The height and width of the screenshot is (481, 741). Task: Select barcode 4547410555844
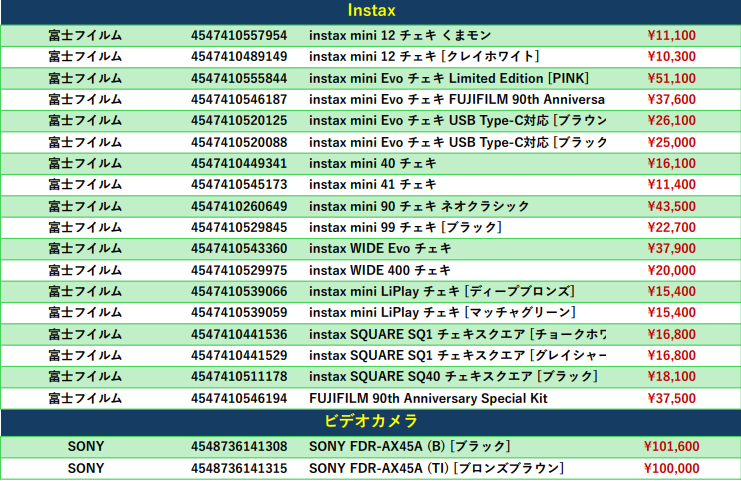click(239, 78)
